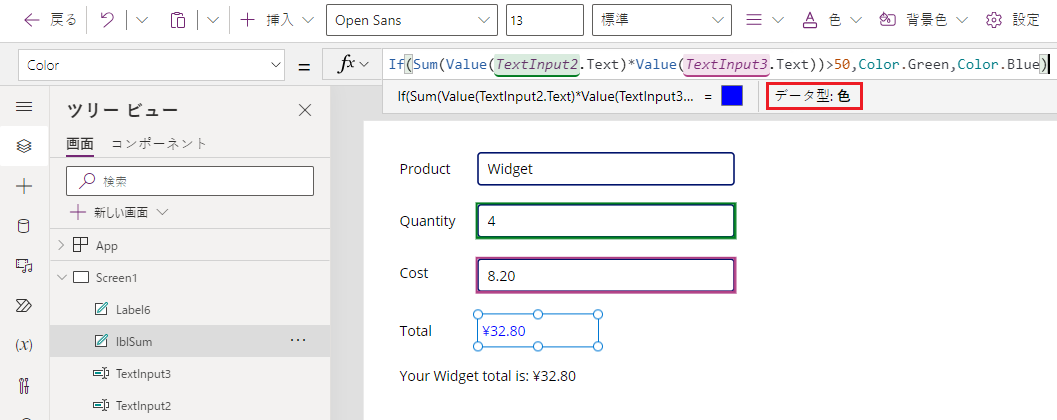The width and height of the screenshot is (1057, 420).
Task: Toggle the hamburger navigation menu
Action: [x=24, y=107]
